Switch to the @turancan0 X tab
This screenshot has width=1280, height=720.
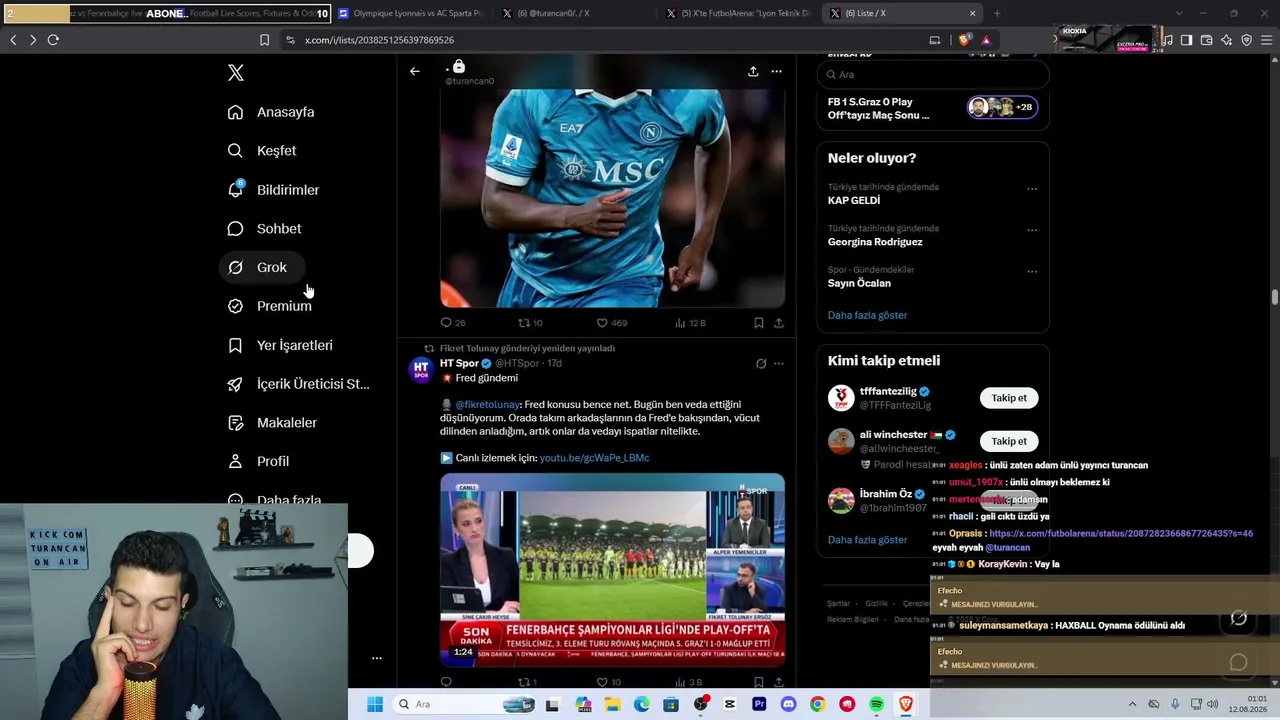click(573, 13)
